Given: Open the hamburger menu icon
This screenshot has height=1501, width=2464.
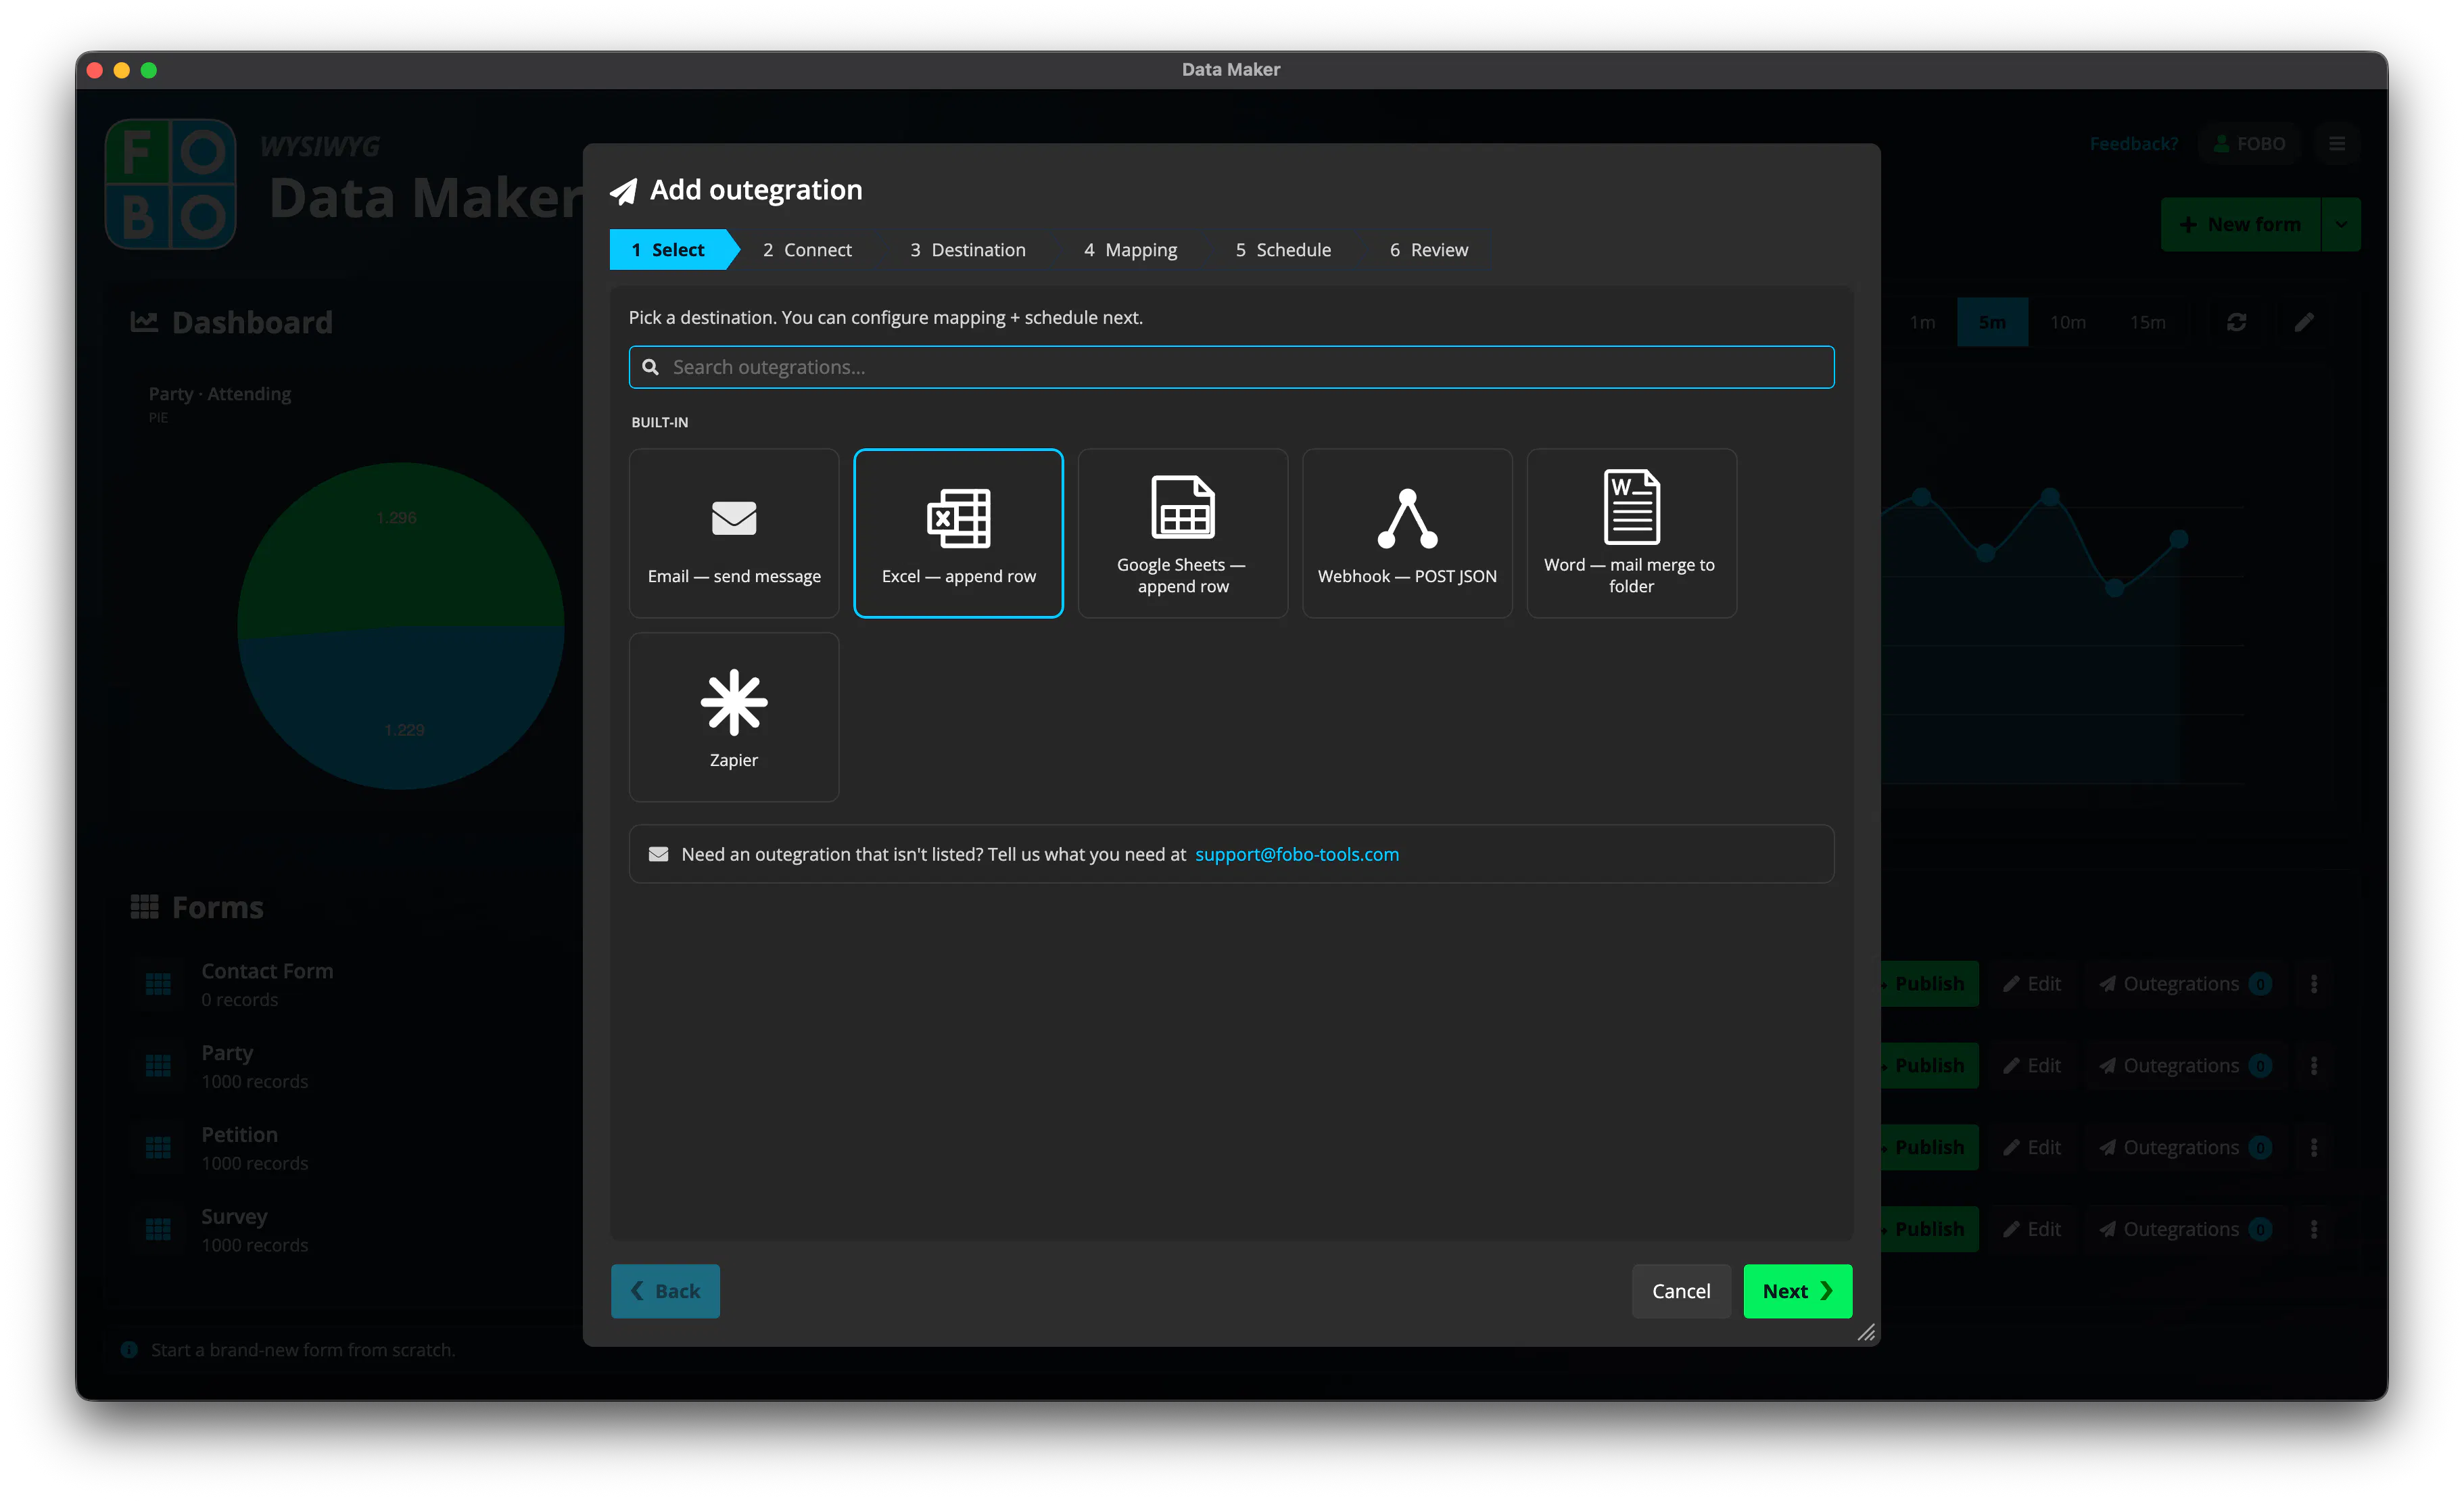Looking at the screenshot, I should coord(2337,144).
